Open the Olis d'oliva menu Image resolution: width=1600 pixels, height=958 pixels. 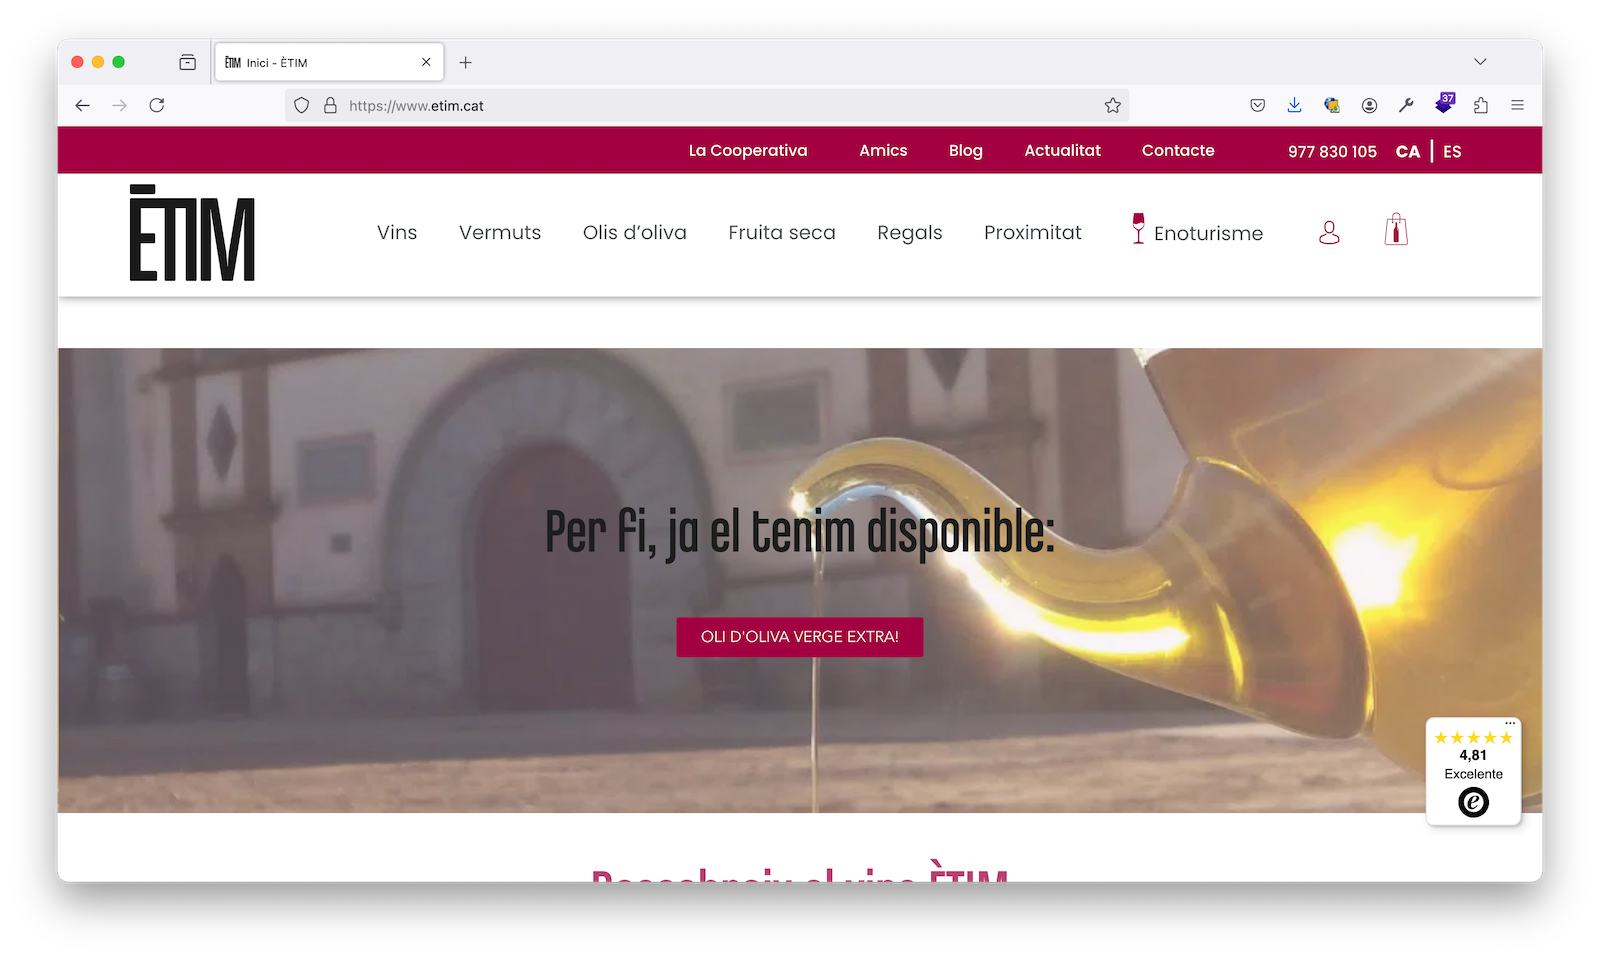(634, 233)
